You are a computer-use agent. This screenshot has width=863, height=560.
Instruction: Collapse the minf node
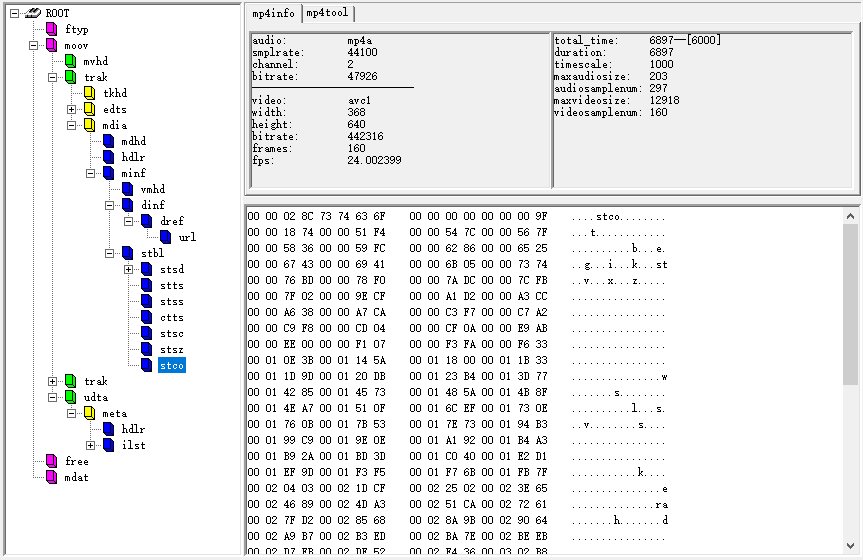90,173
